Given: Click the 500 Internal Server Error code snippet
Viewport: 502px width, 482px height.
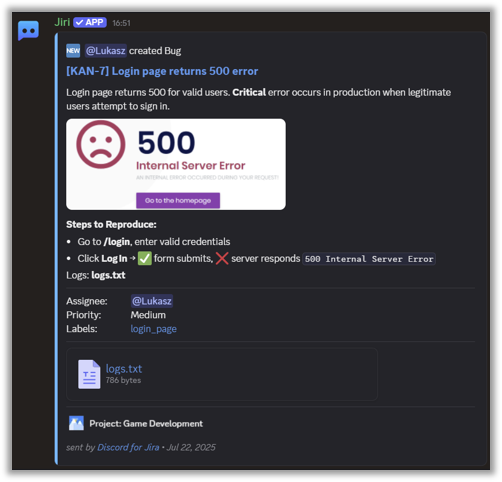Looking at the screenshot, I should pos(369,259).
